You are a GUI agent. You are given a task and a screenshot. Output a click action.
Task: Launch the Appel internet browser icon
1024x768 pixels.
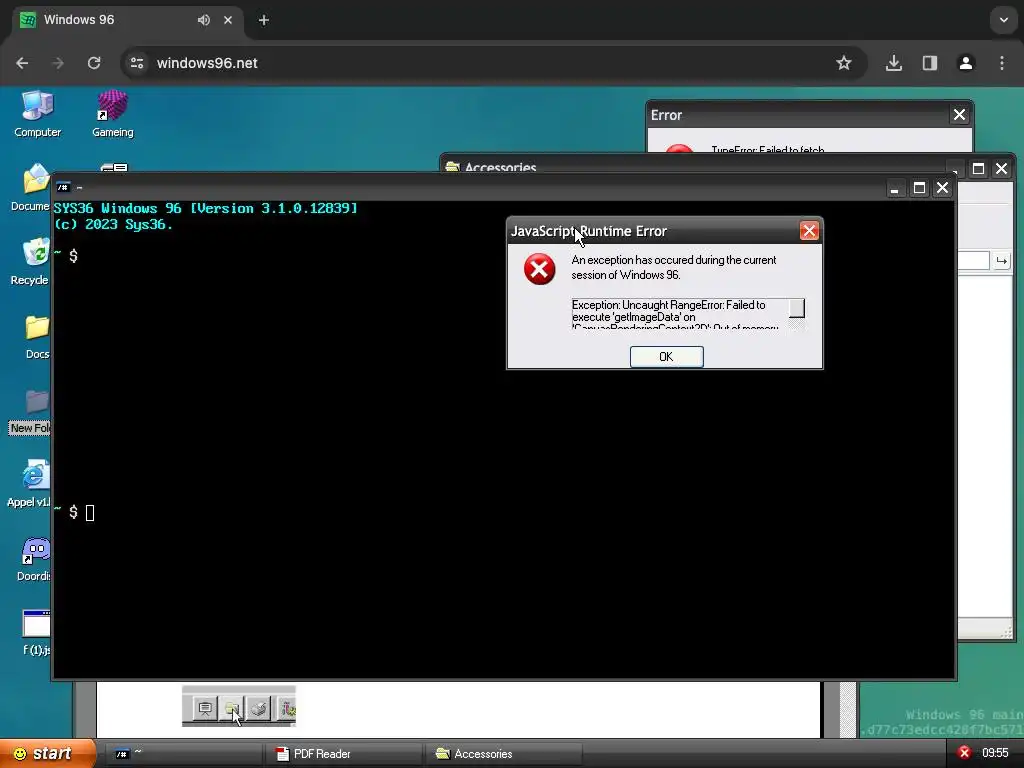click(30, 483)
